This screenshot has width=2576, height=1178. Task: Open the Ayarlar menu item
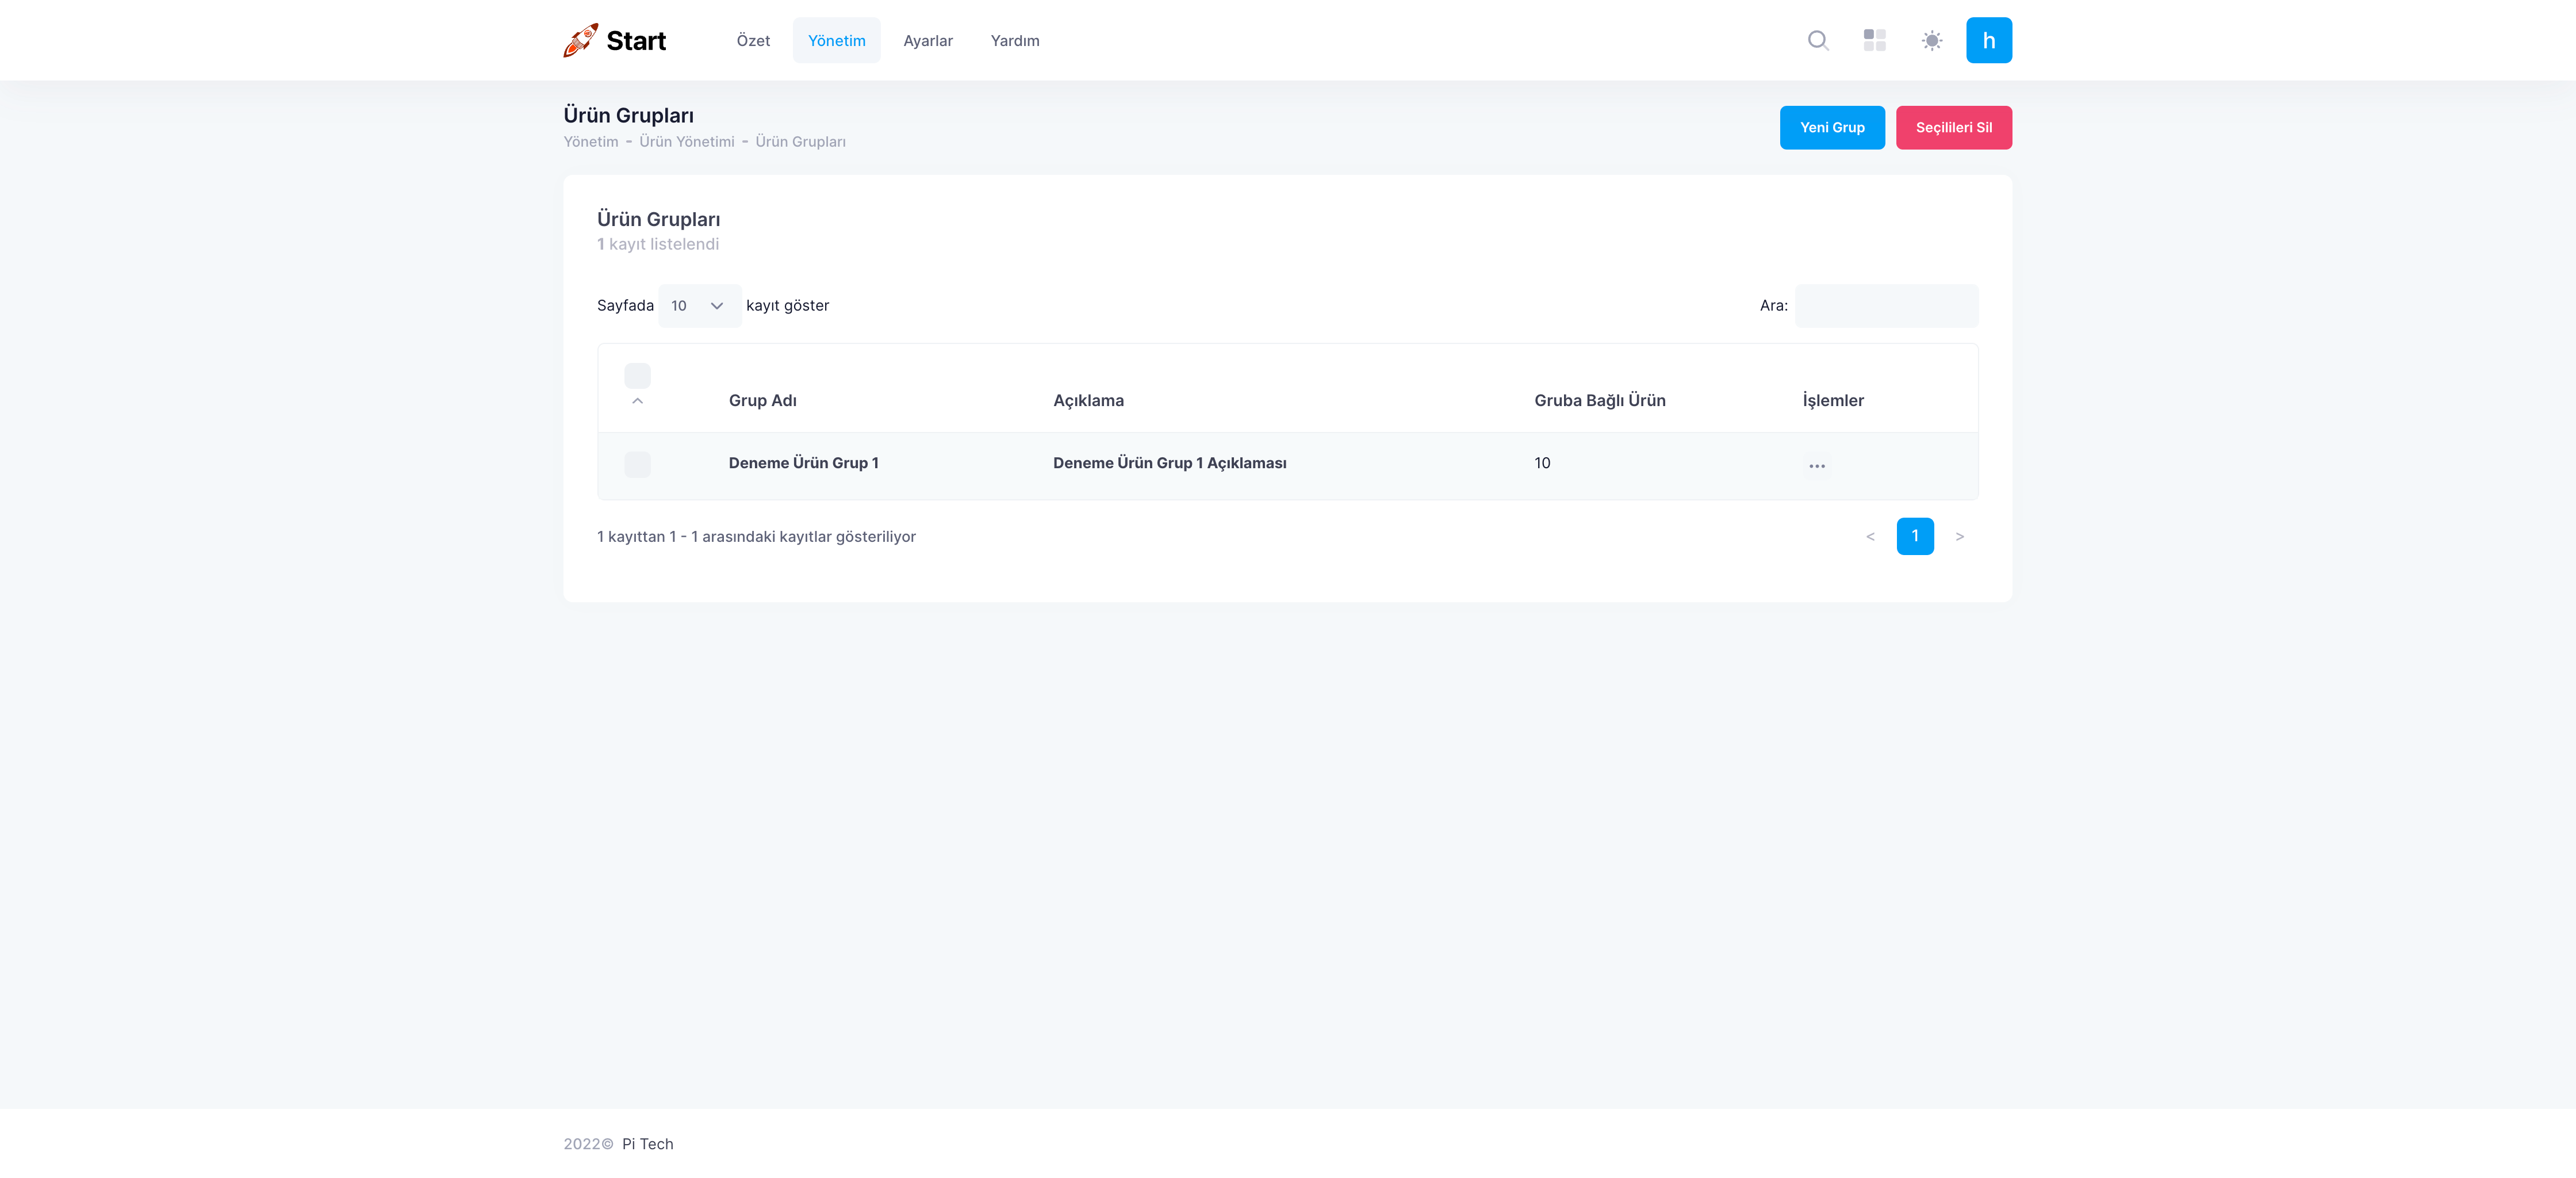coord(927,40)
